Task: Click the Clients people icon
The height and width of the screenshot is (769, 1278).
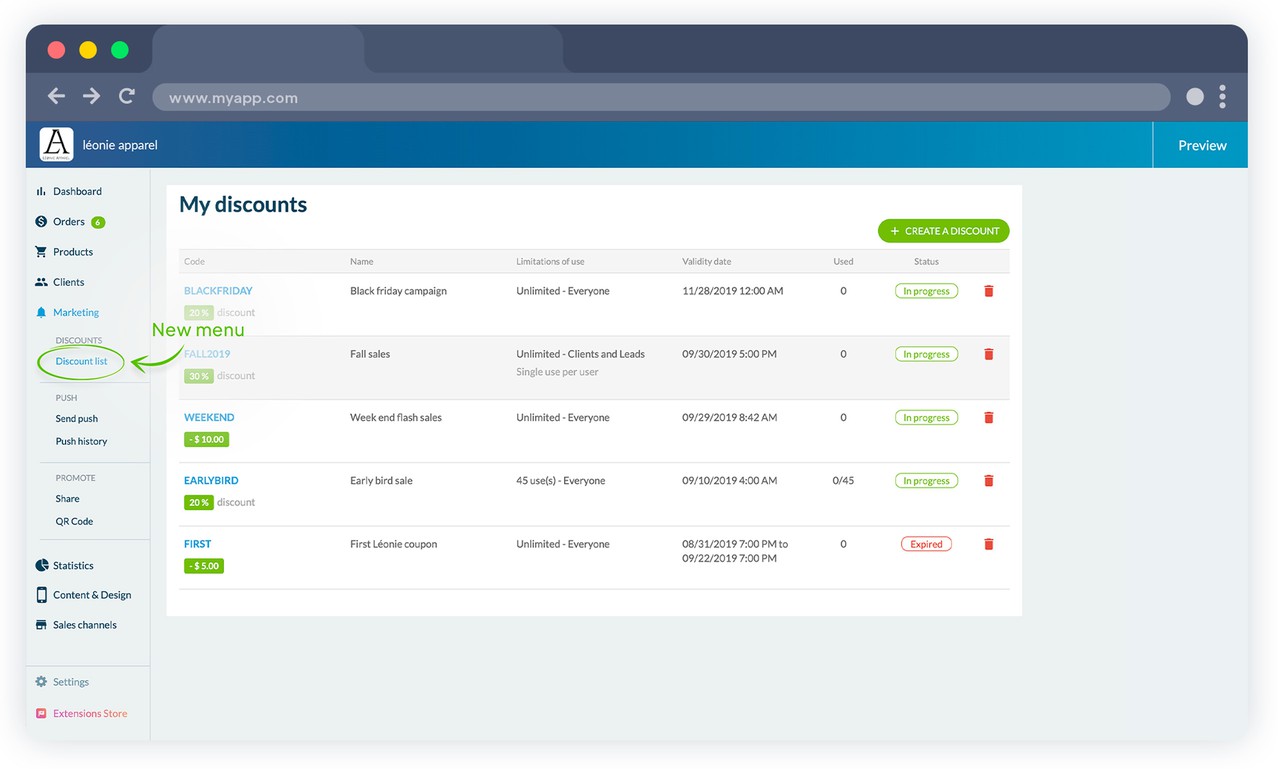Action: coord(41,282)
